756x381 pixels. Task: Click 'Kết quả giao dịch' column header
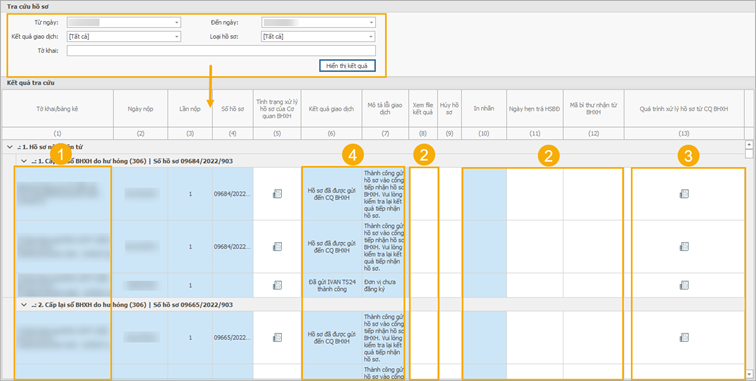click(331, 109)
